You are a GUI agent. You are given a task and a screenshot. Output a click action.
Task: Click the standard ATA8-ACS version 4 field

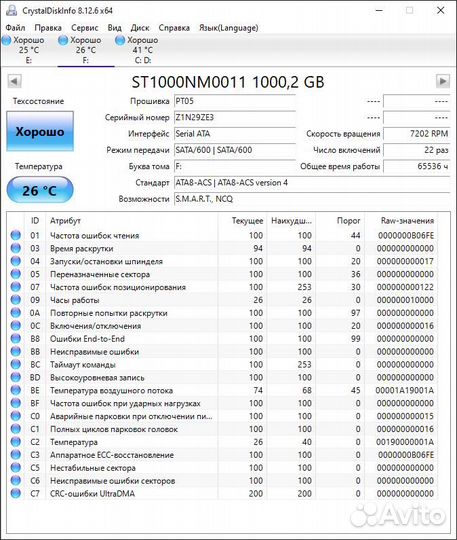click(x=312, y=183)
